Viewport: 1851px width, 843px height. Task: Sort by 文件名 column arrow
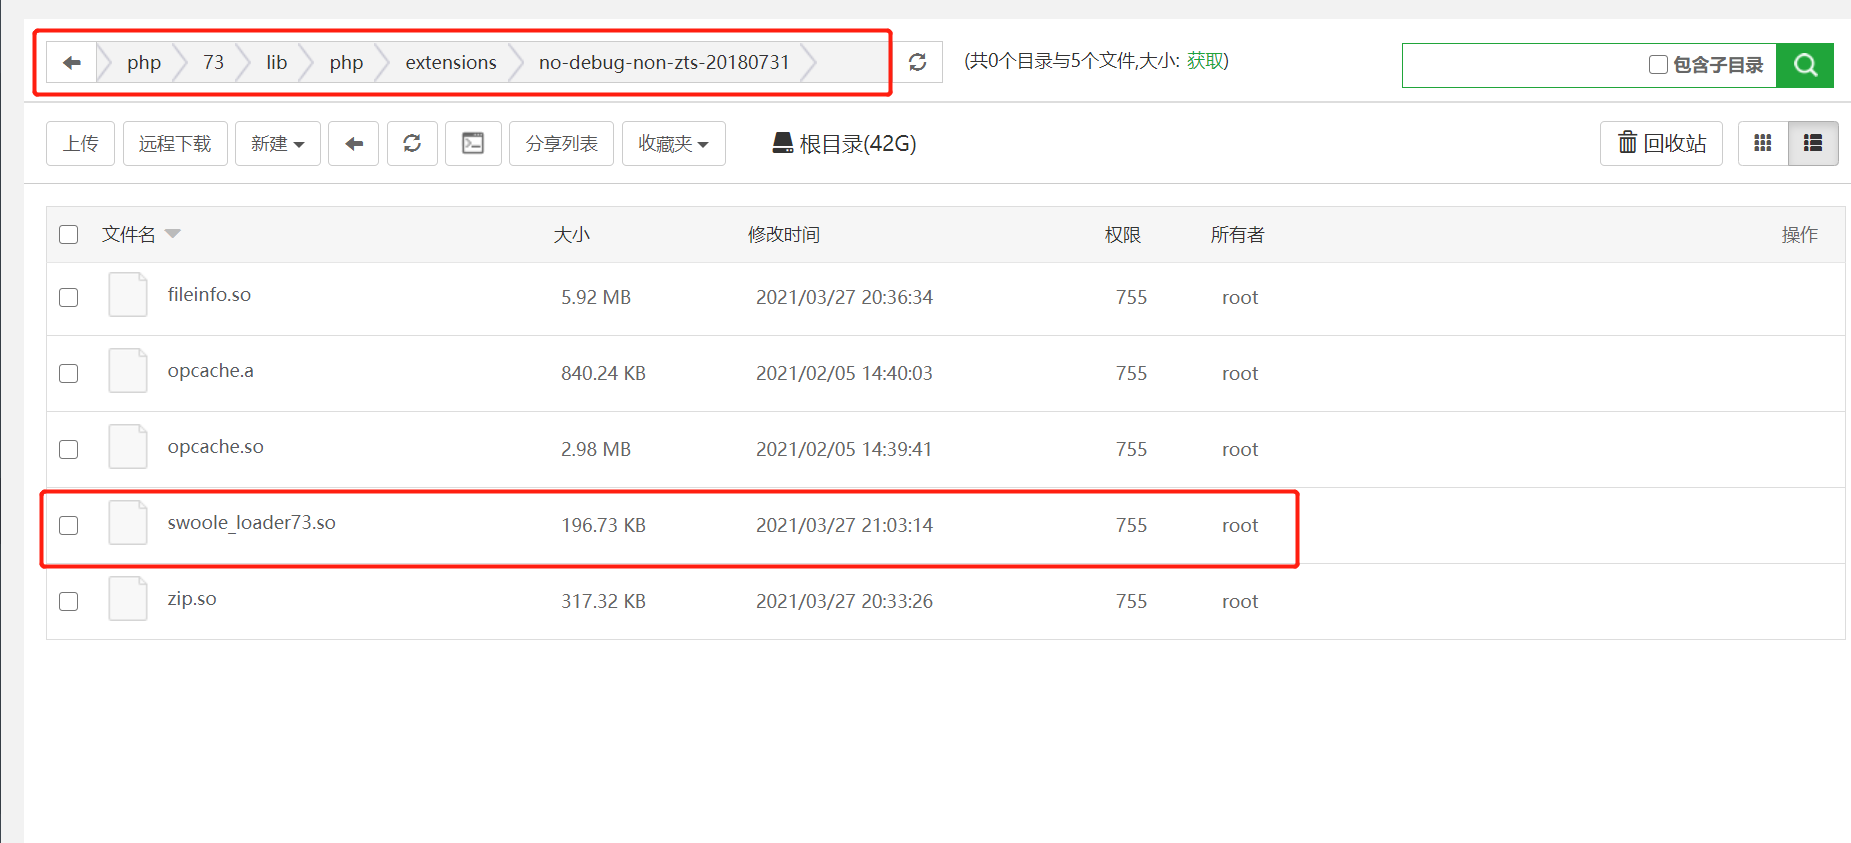(173, 234)
